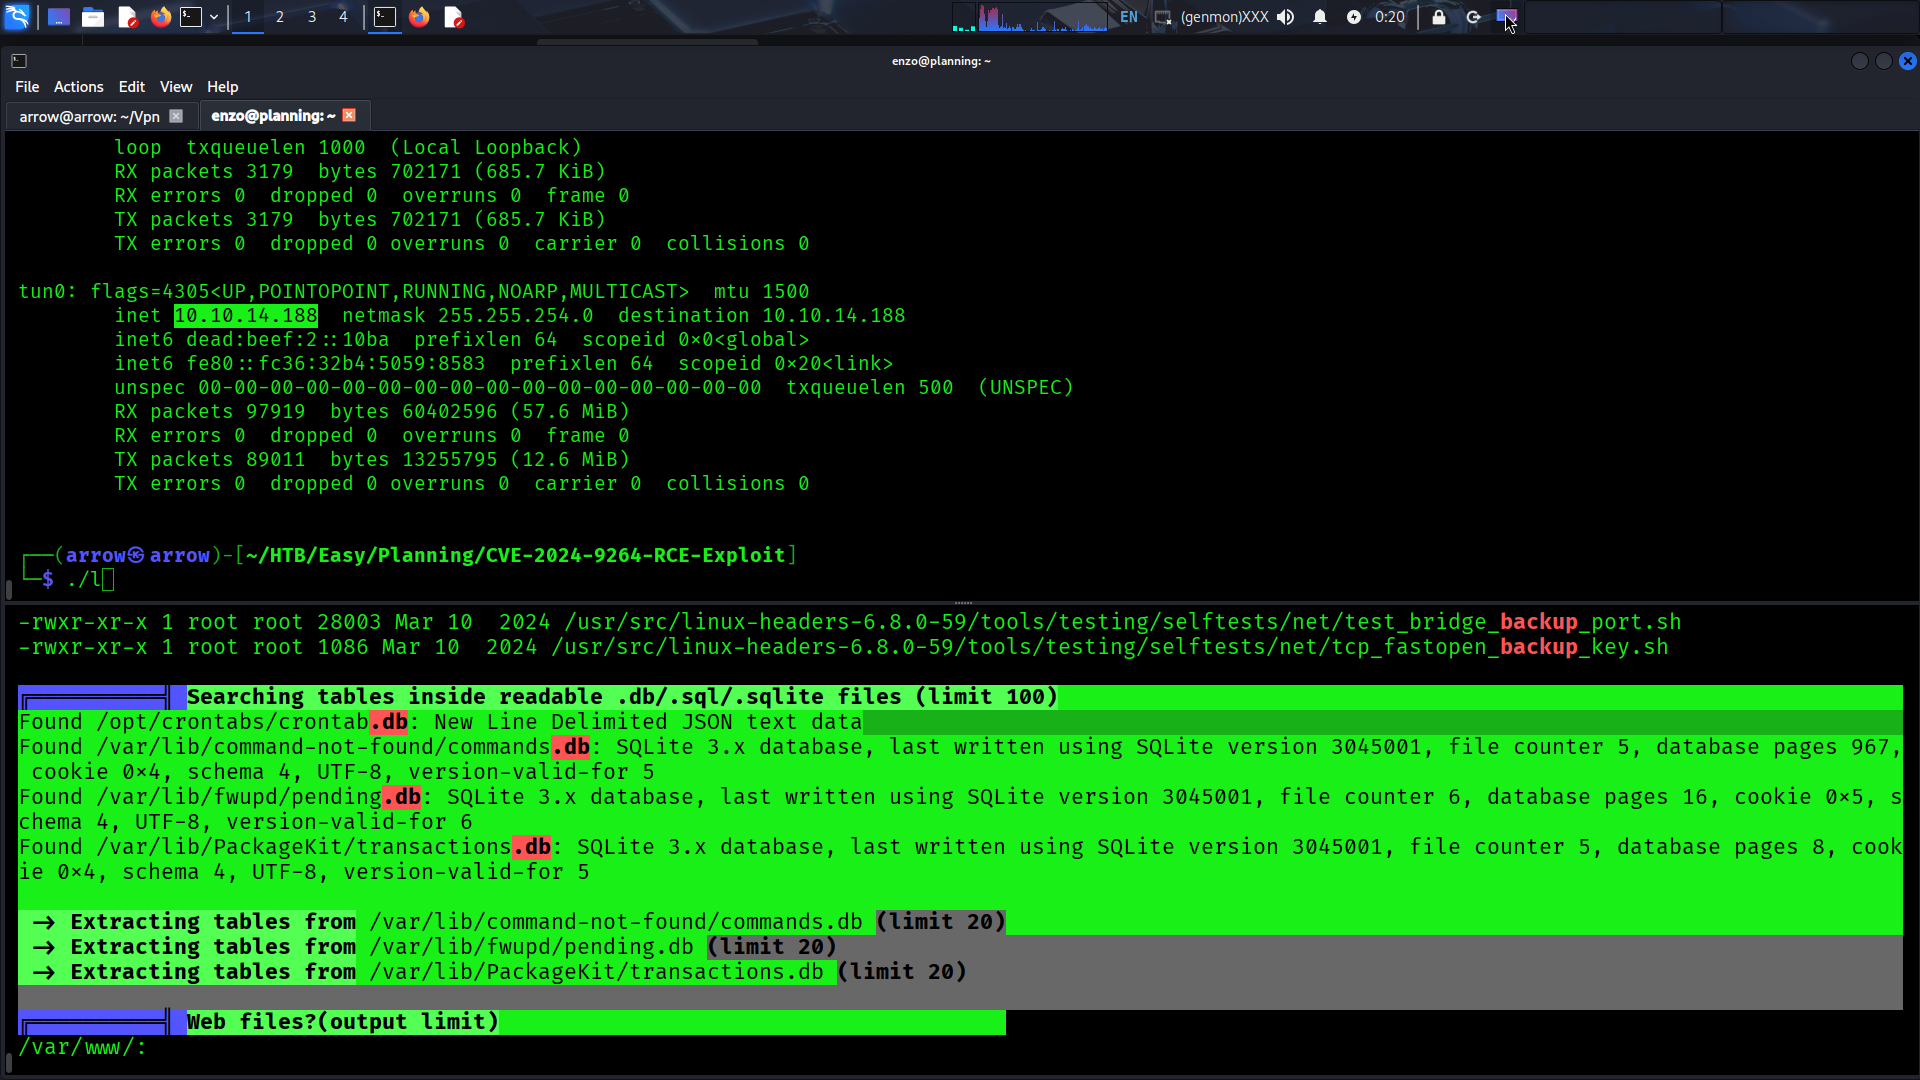Close the arrow@arrow ~/Vpn tab
The image size is (1920, 1080).
click(176, 116)
